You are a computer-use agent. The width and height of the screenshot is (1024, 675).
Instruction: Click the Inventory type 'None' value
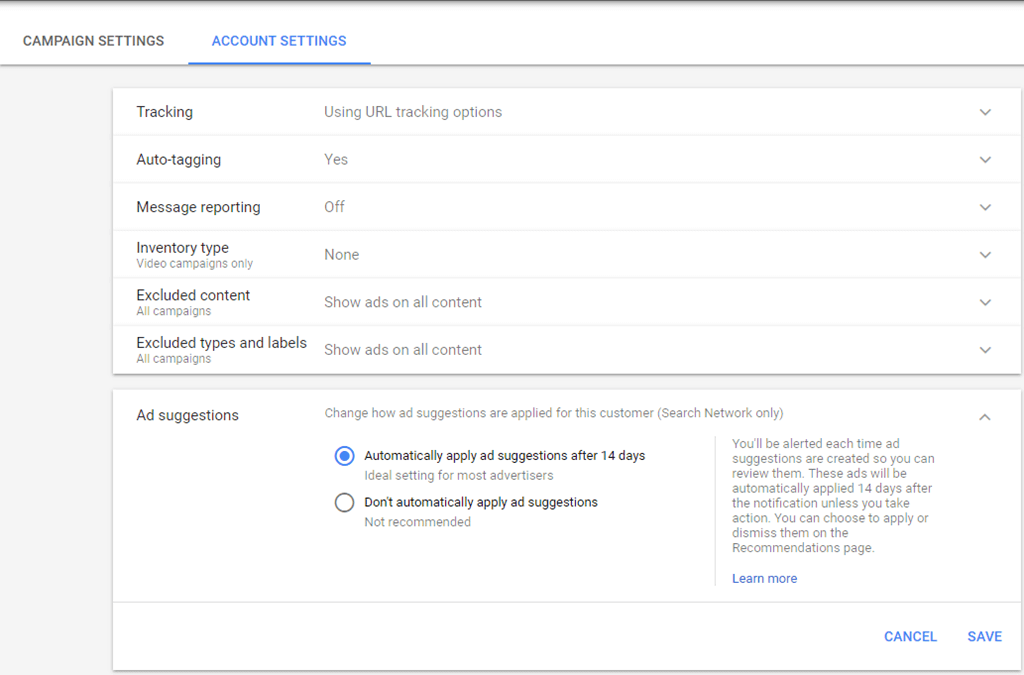(341, 255)
